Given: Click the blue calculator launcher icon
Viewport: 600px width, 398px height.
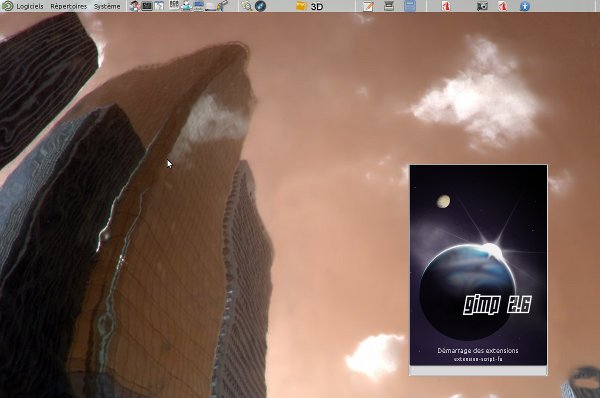Looking at the screenshot, I should (410, 6).
